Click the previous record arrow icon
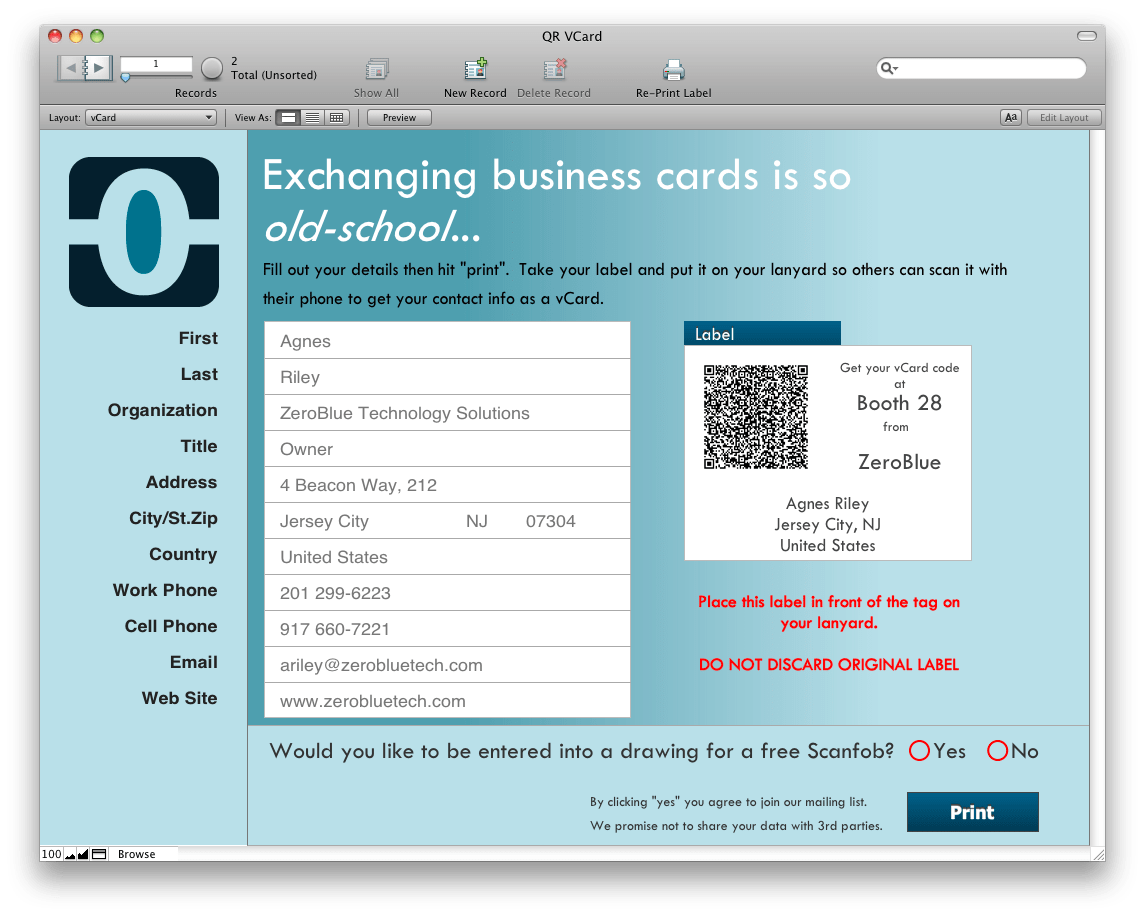This screenshot has width=1145, height=916. pyautogui.click(x=71, y=68)
